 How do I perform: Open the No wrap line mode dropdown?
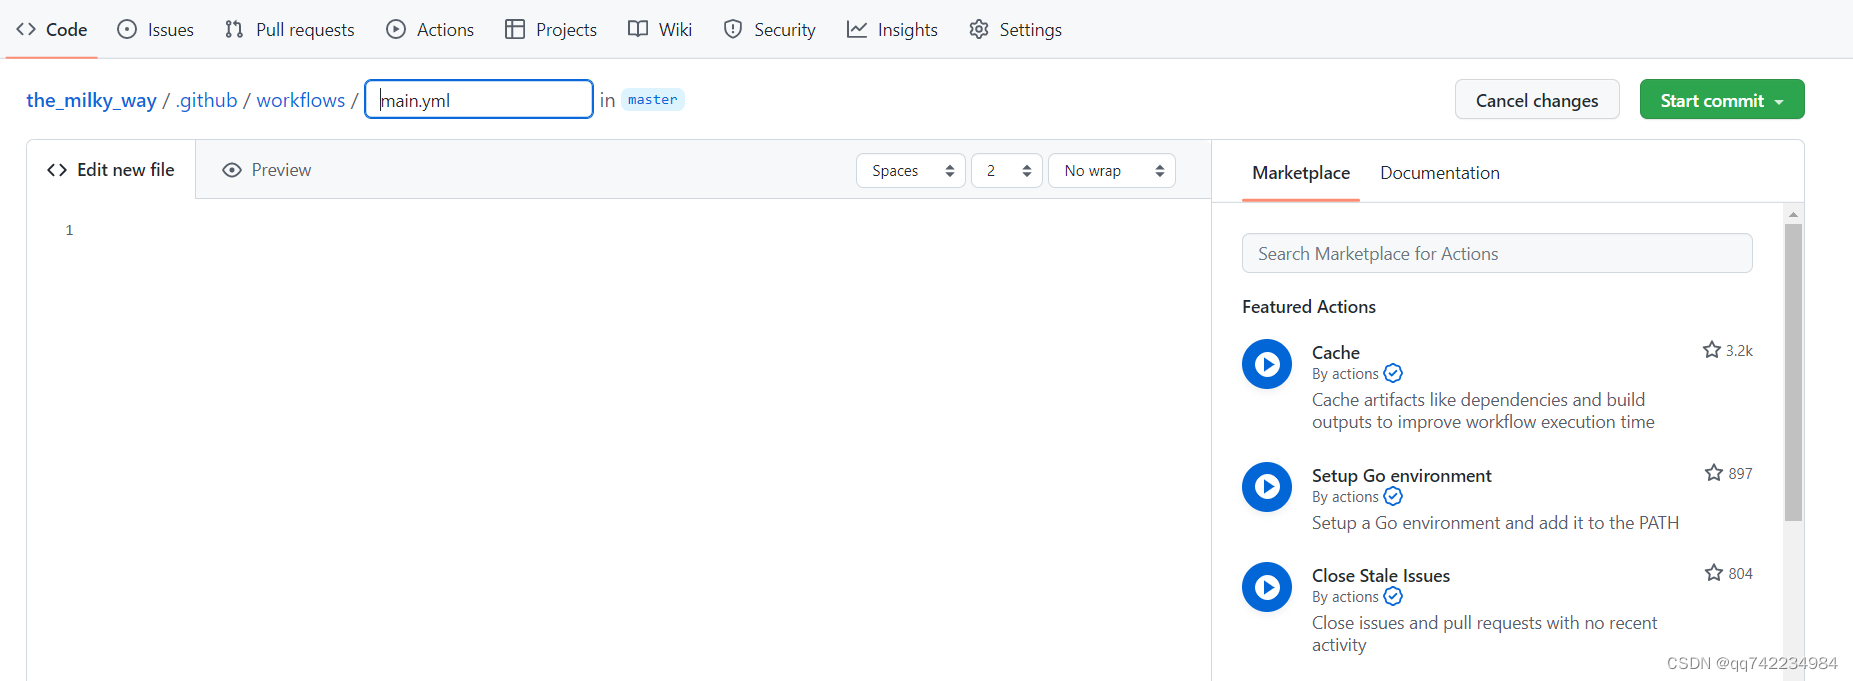pos(1111,171)
